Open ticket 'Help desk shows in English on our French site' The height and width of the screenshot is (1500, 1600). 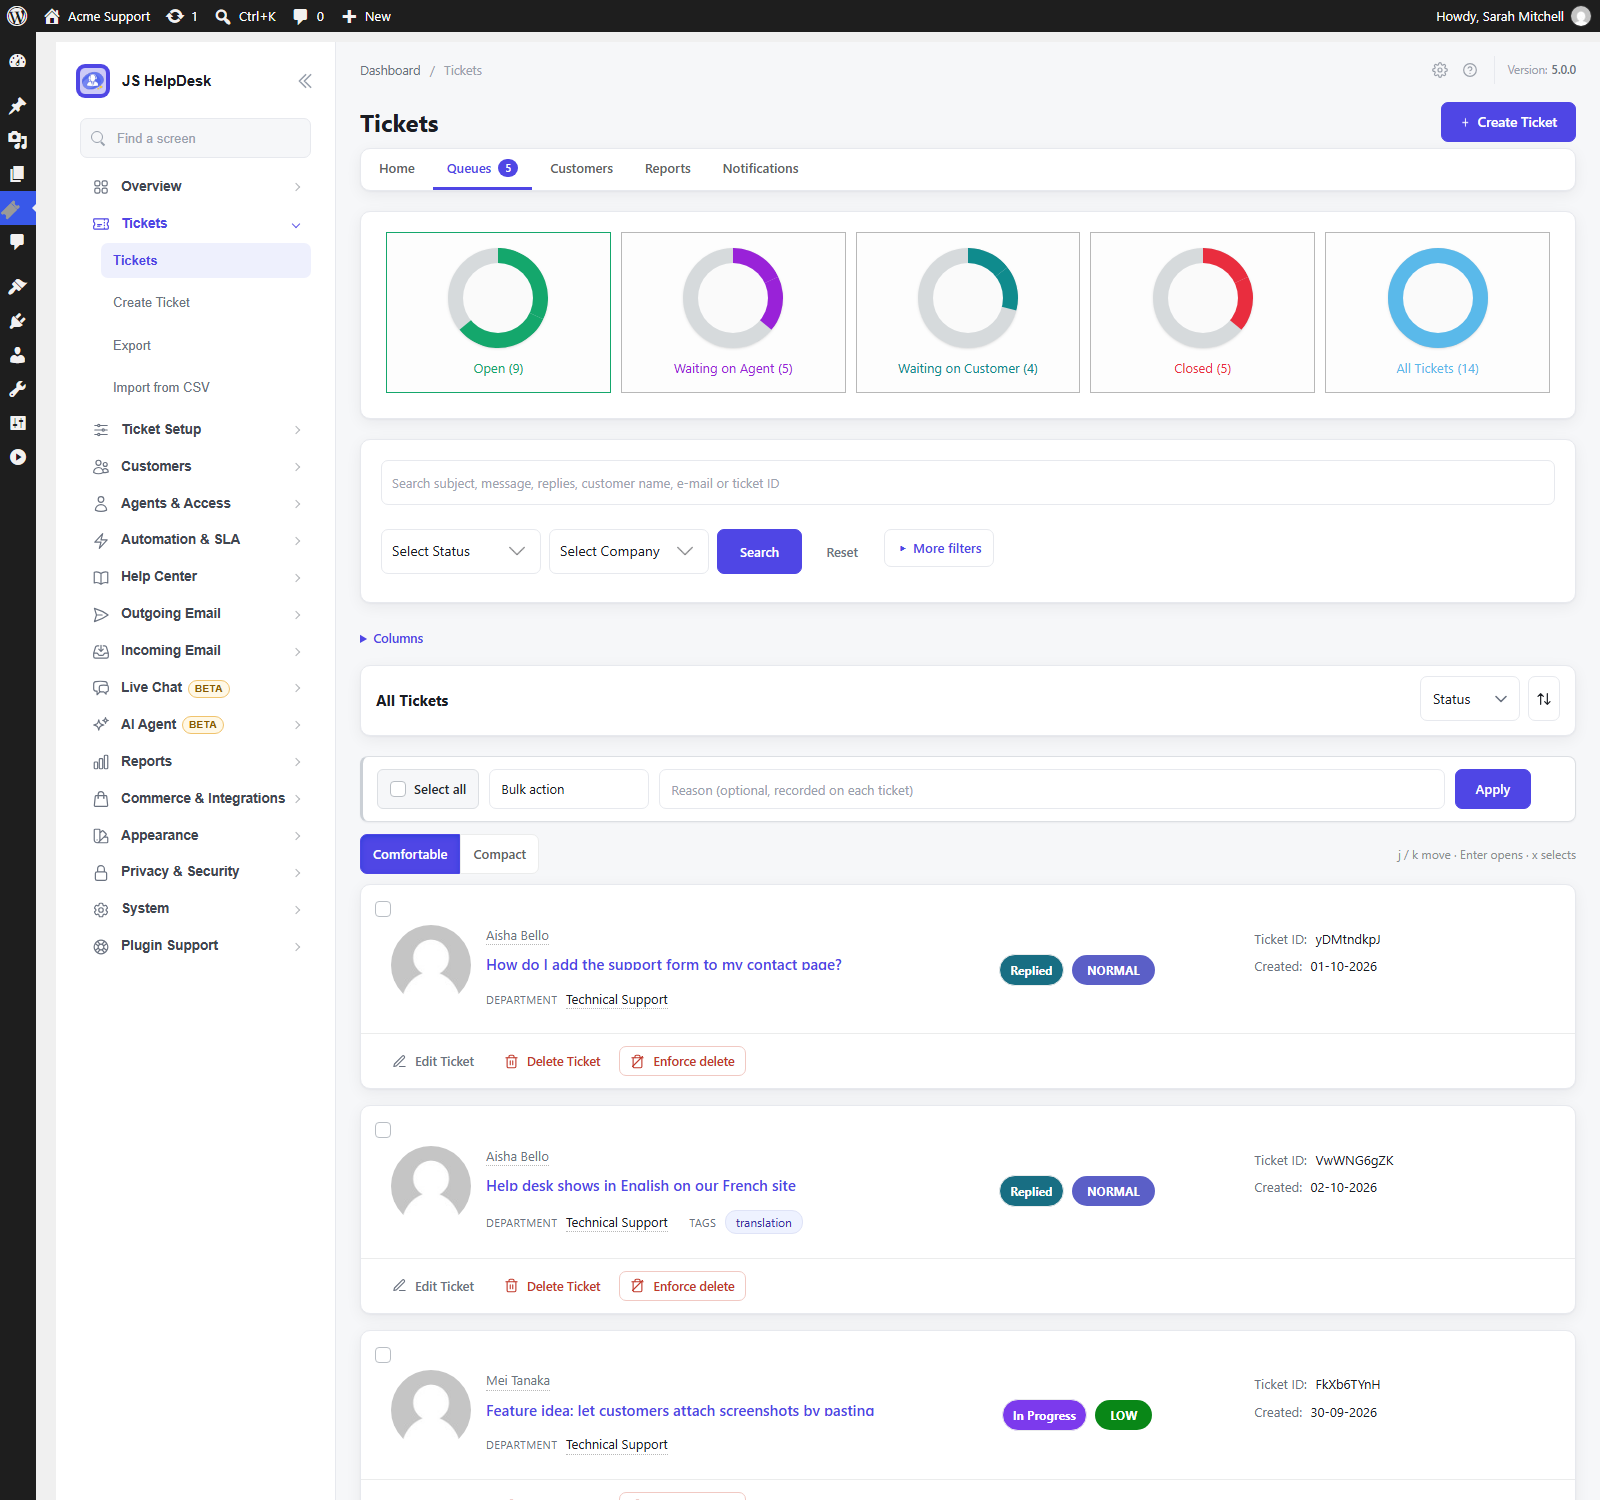coord(641,1186)
